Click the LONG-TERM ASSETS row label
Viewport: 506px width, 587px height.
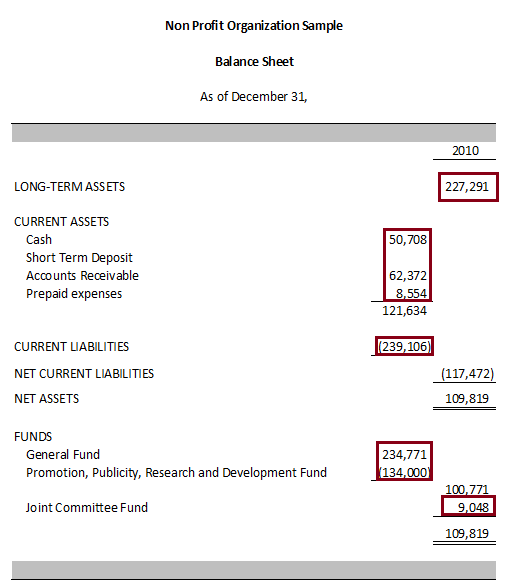69,186
